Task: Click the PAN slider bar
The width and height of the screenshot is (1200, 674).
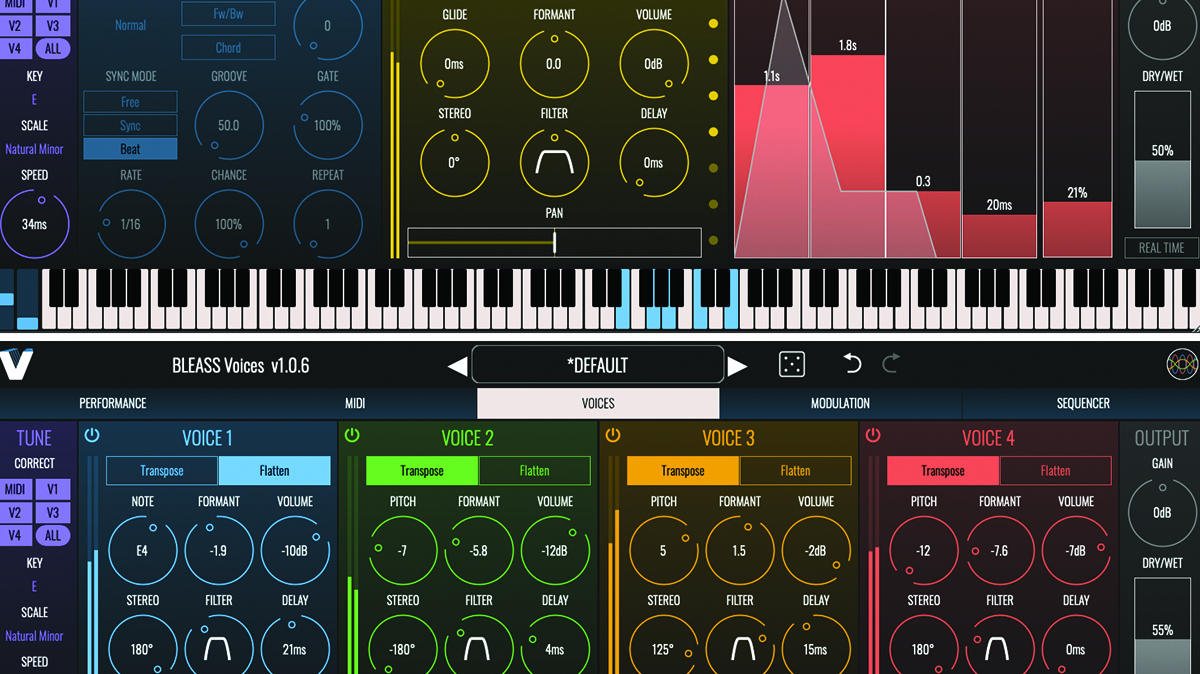Action: (555, 242)
